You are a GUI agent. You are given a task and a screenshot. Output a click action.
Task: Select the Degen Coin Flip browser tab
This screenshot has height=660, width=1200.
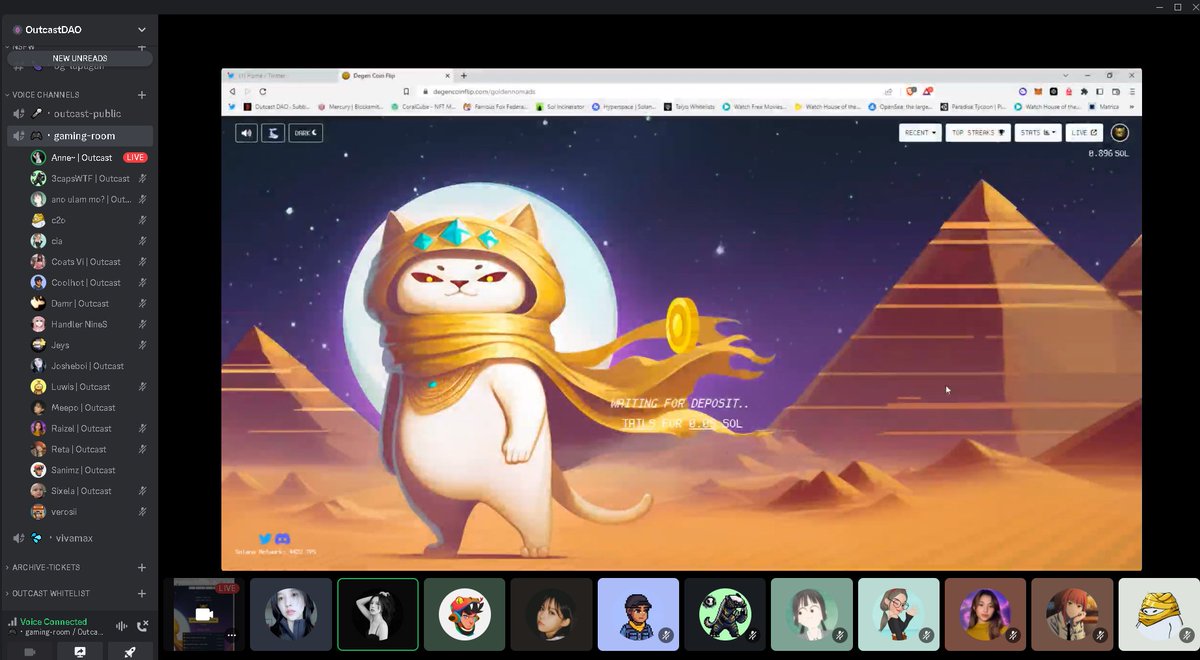point(396,75)
